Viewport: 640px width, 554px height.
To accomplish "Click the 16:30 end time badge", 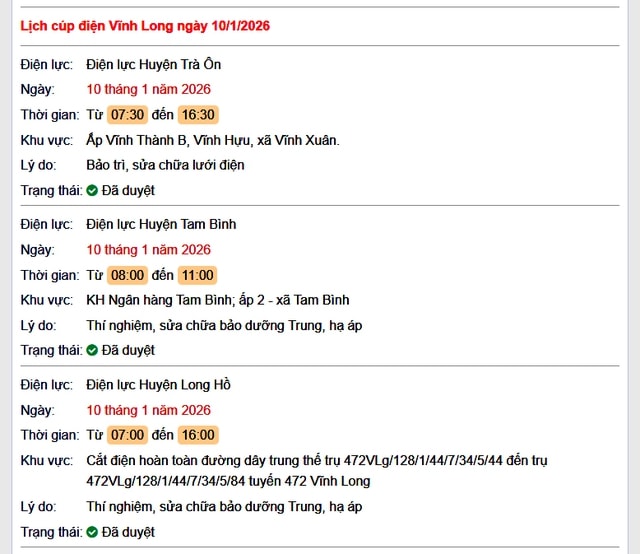I will coord(198,115).
